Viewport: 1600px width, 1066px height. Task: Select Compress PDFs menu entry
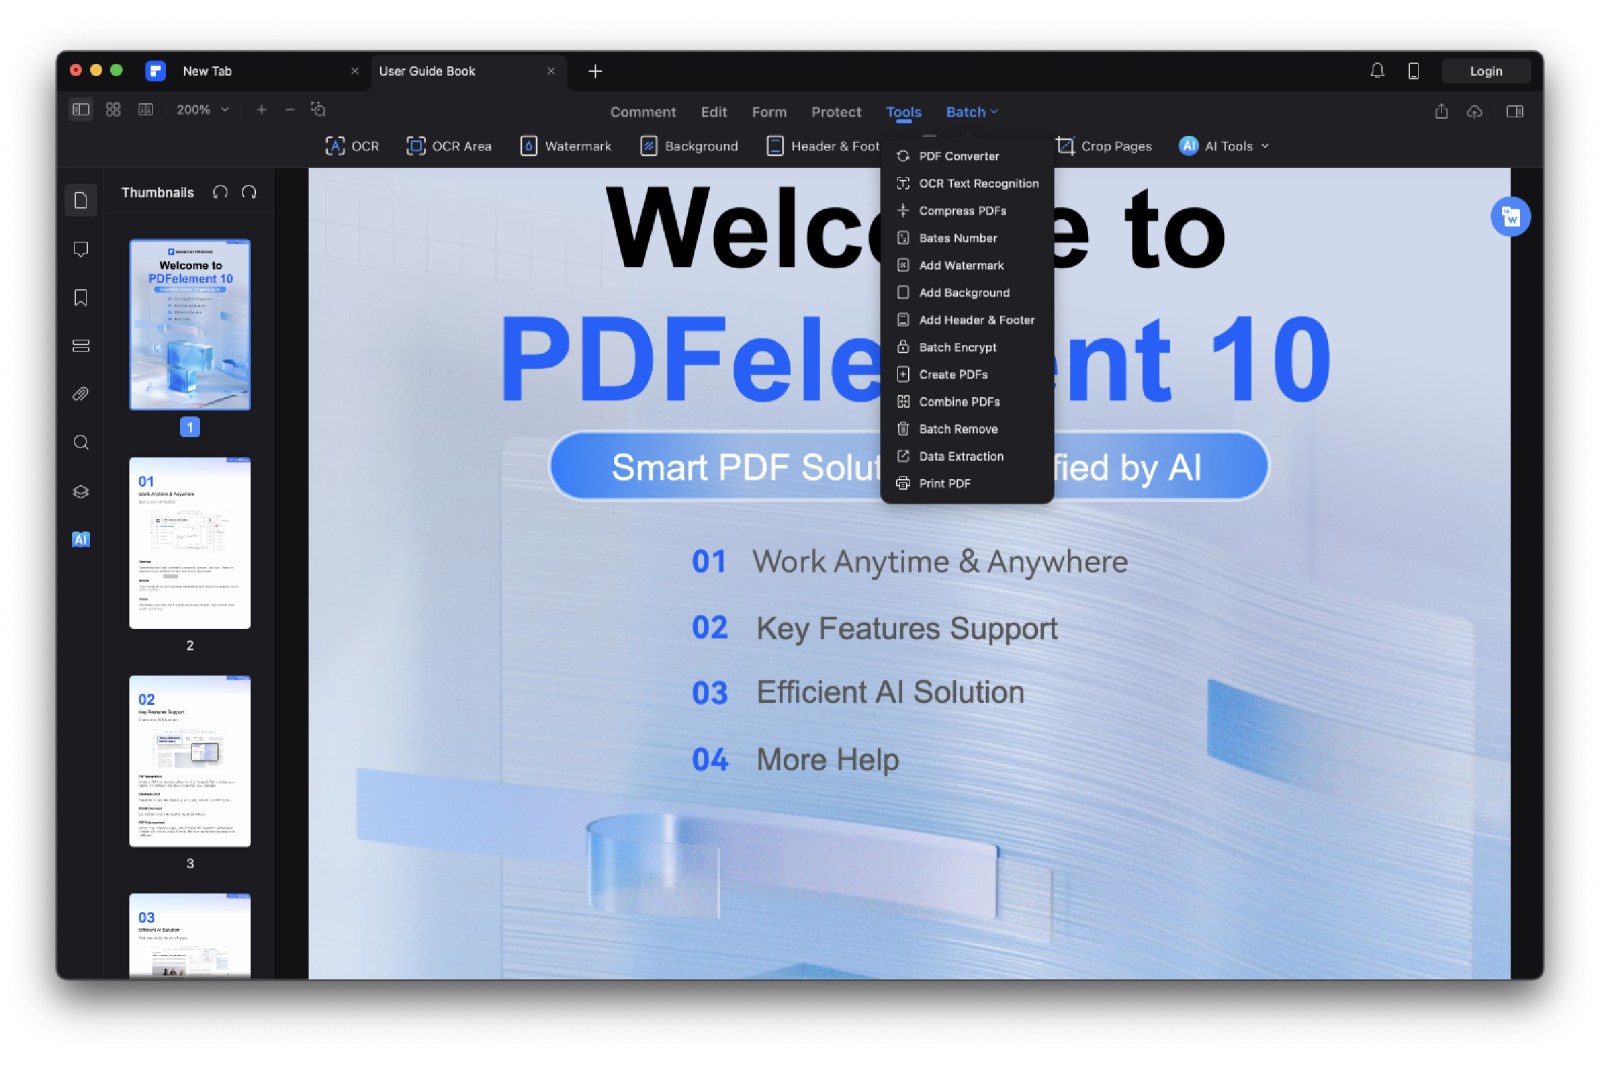(x=967, y=211)
